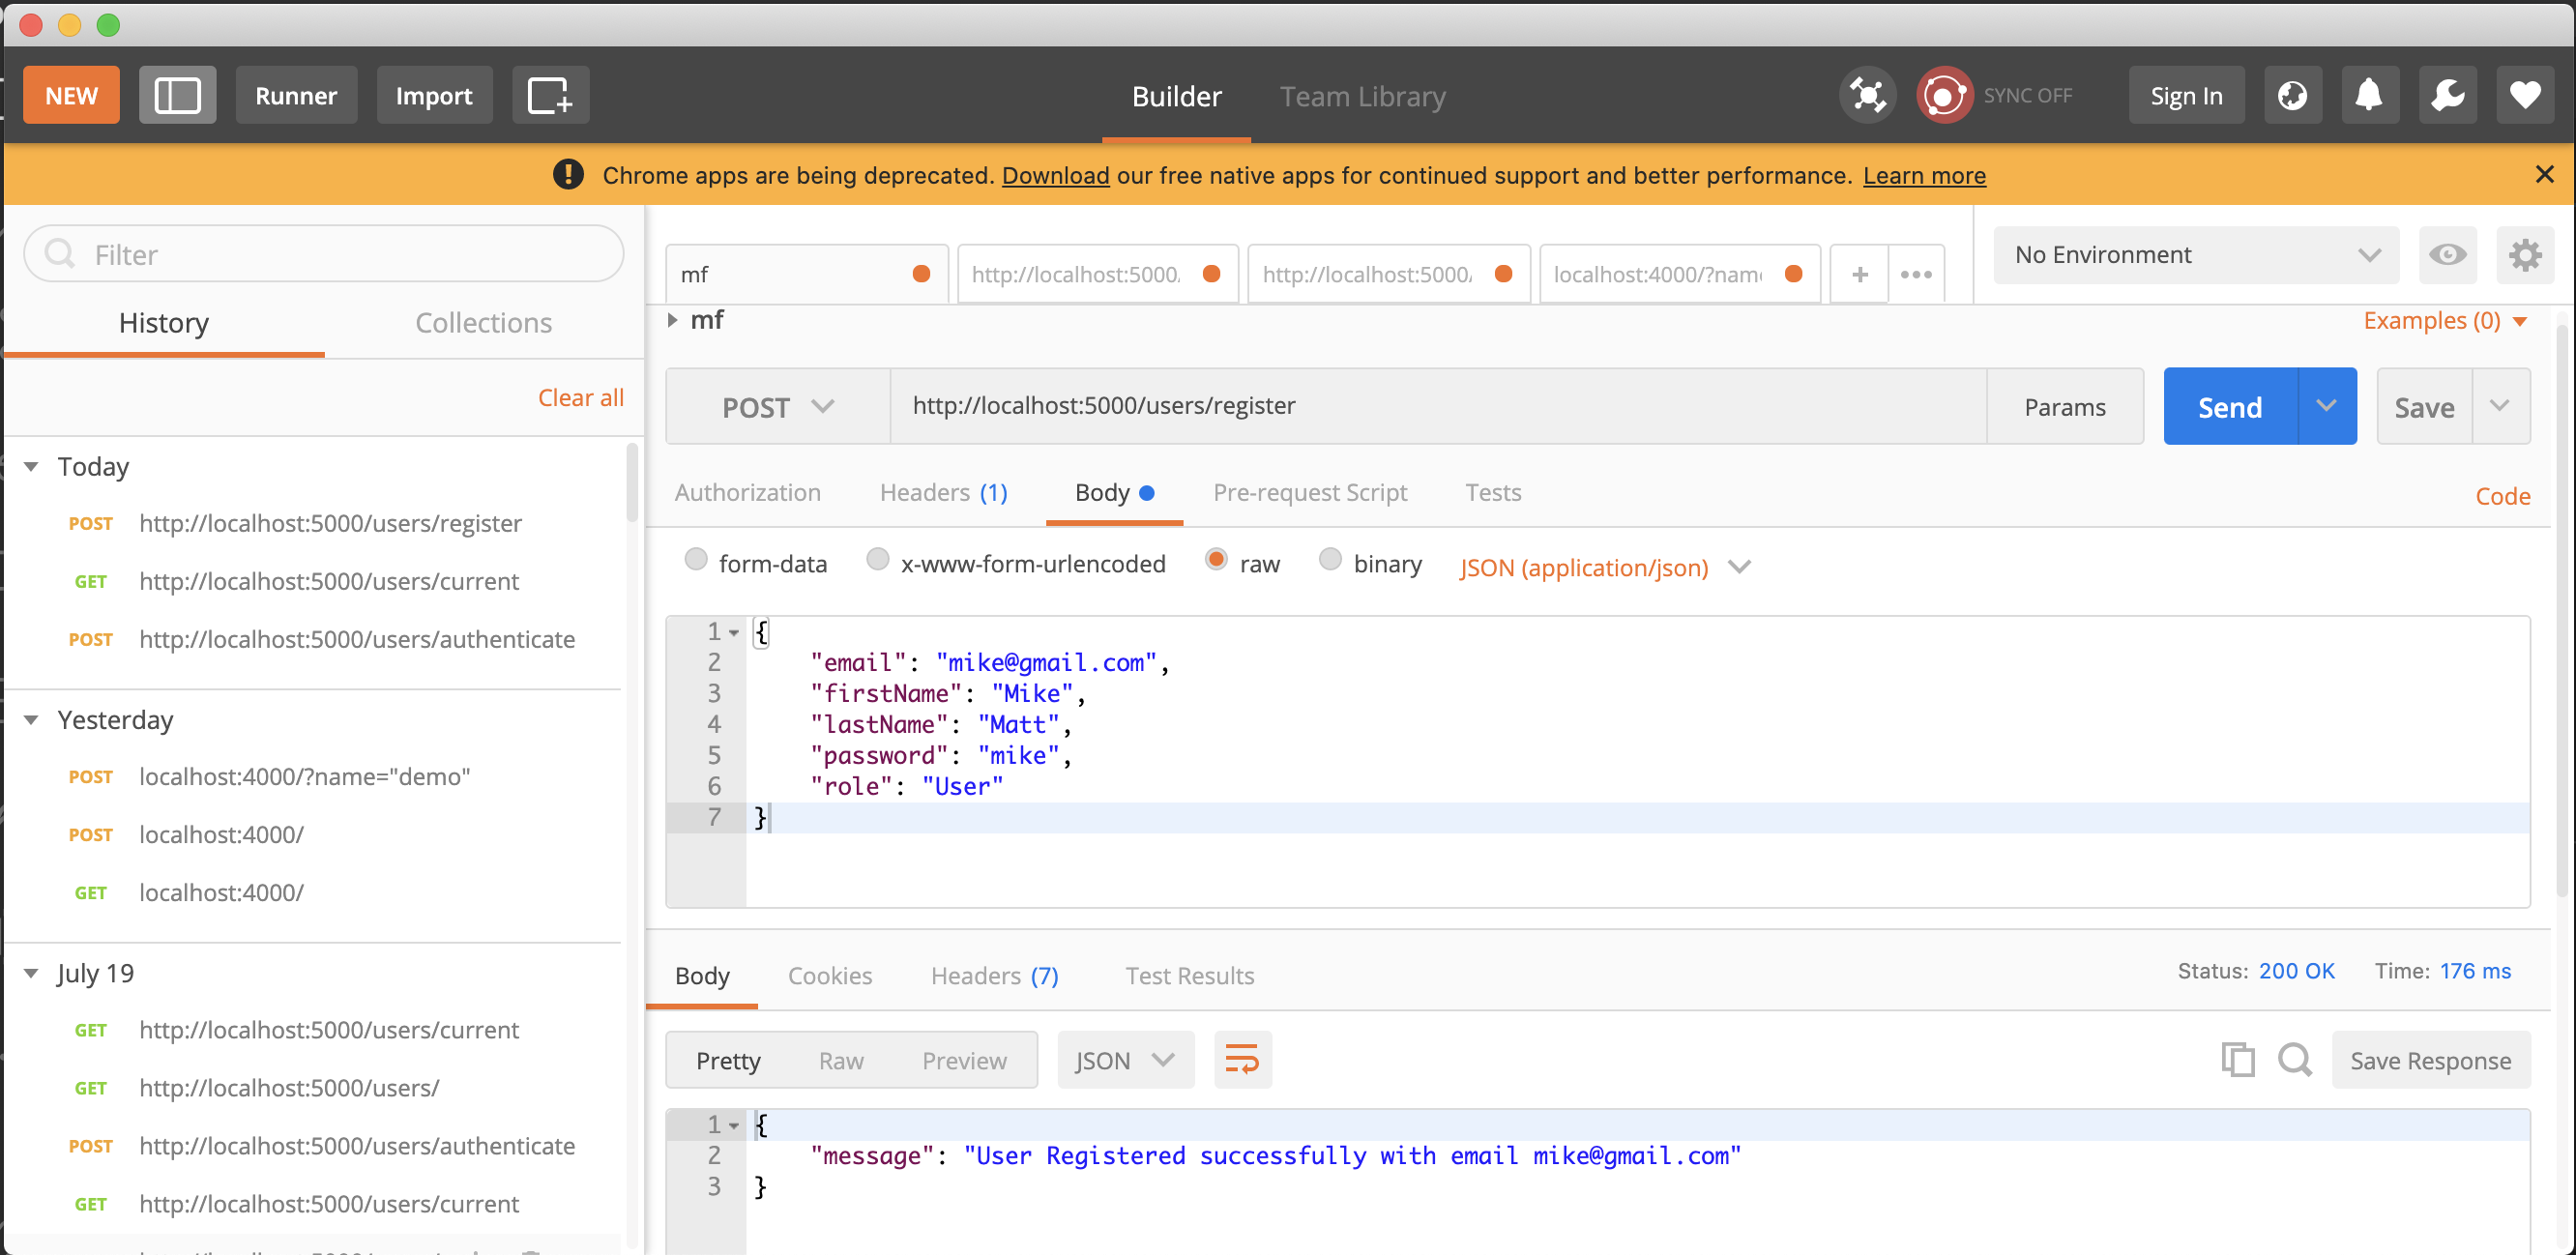The image size is (2576, 1255).
Task: Open the Pre-request Script tab
Action: tap(1309, 492)
